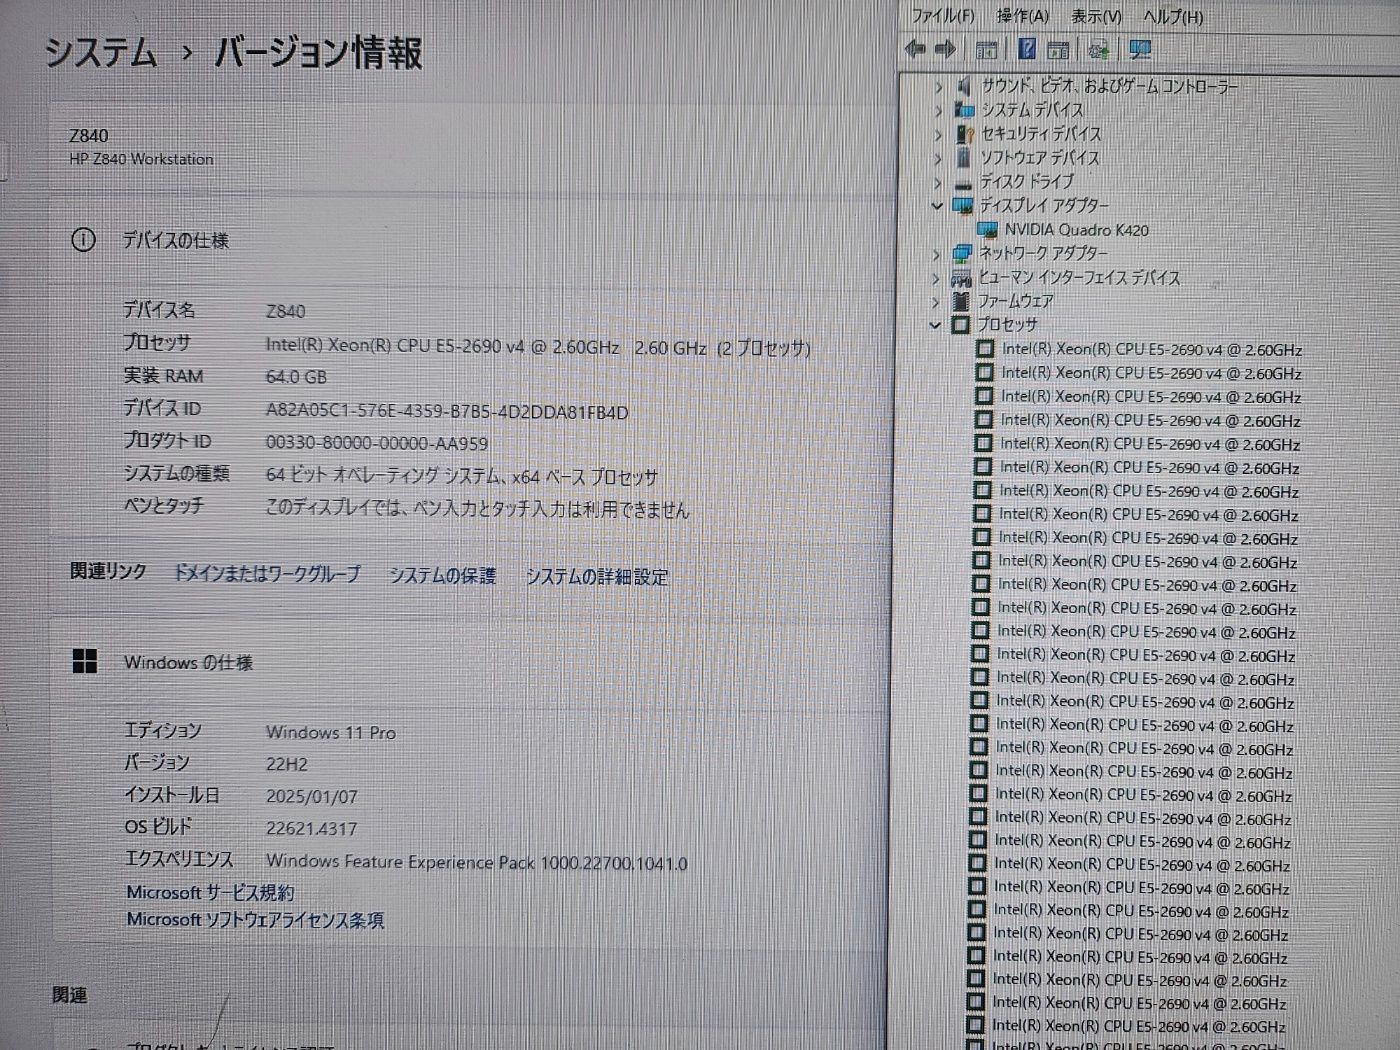Expand the ディスク ドライブ node
This screenshot has width=1400, height=1050.
click(937, 183)
